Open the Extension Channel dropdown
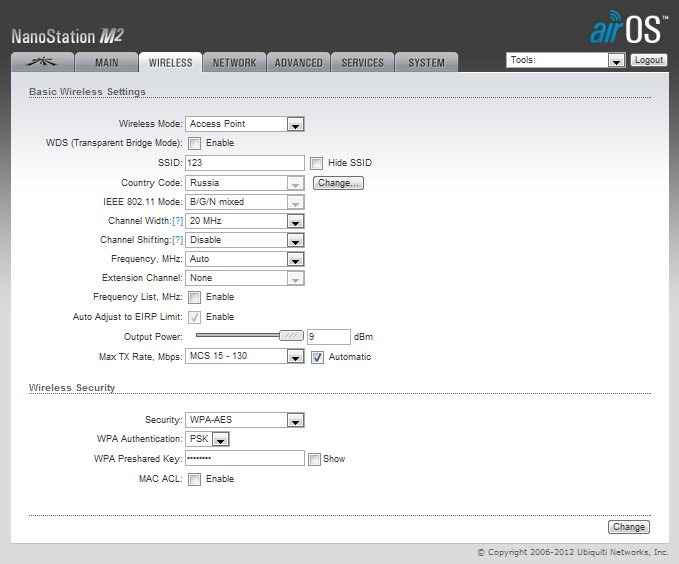The width and height of the screenshot is (679, 564). 245,278
